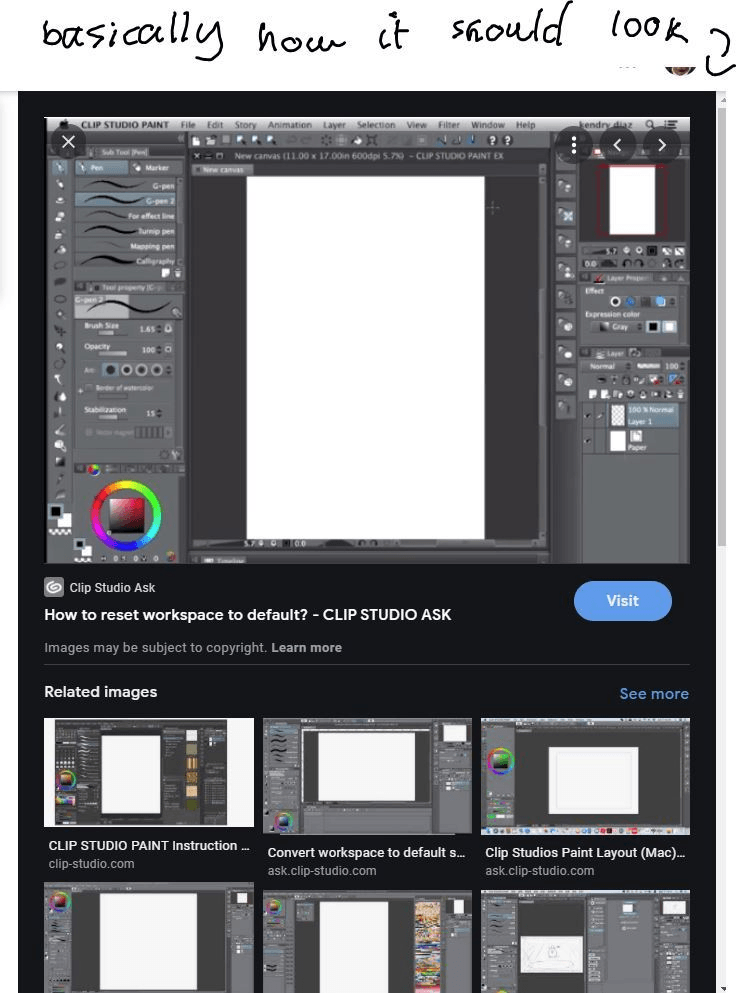
Task: Open 'How to reset workspace to default?' title
Action: (x=248, y=614)
